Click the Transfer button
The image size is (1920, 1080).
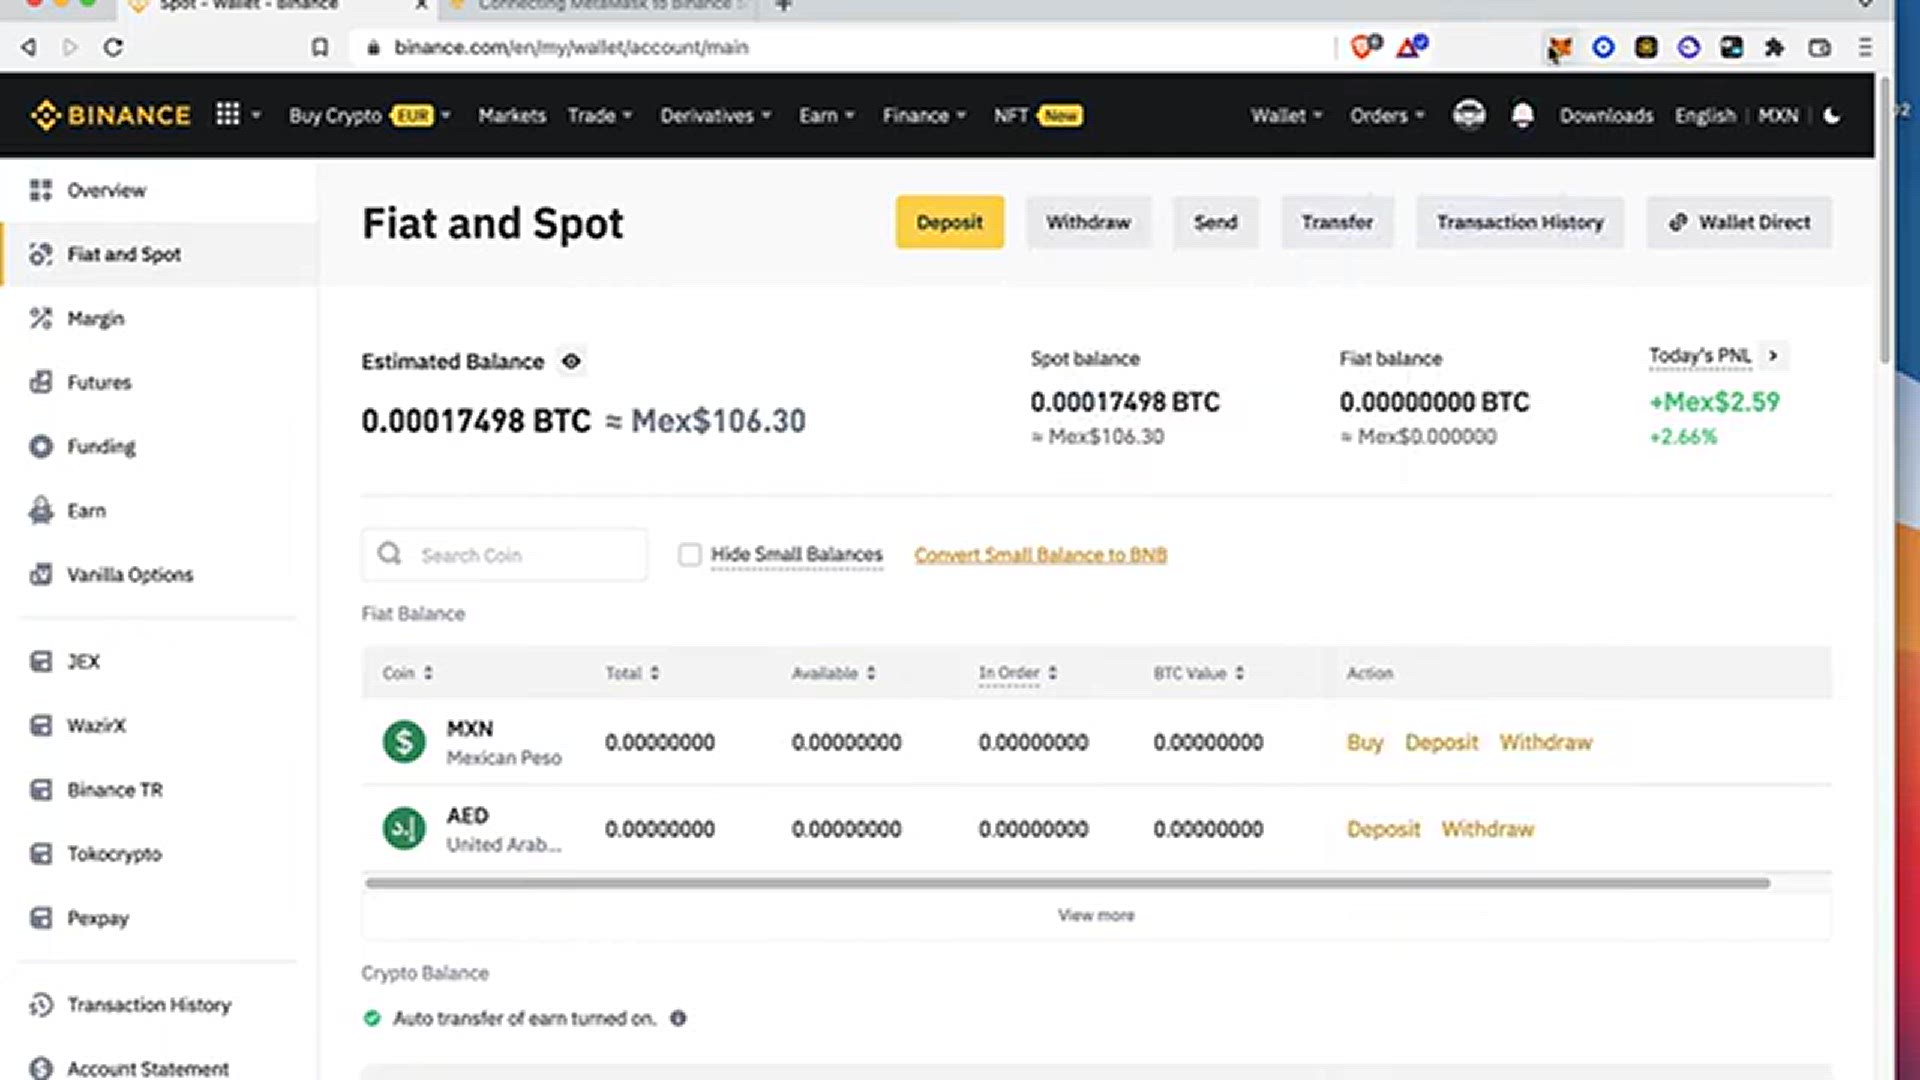[x=1337, y=222]
